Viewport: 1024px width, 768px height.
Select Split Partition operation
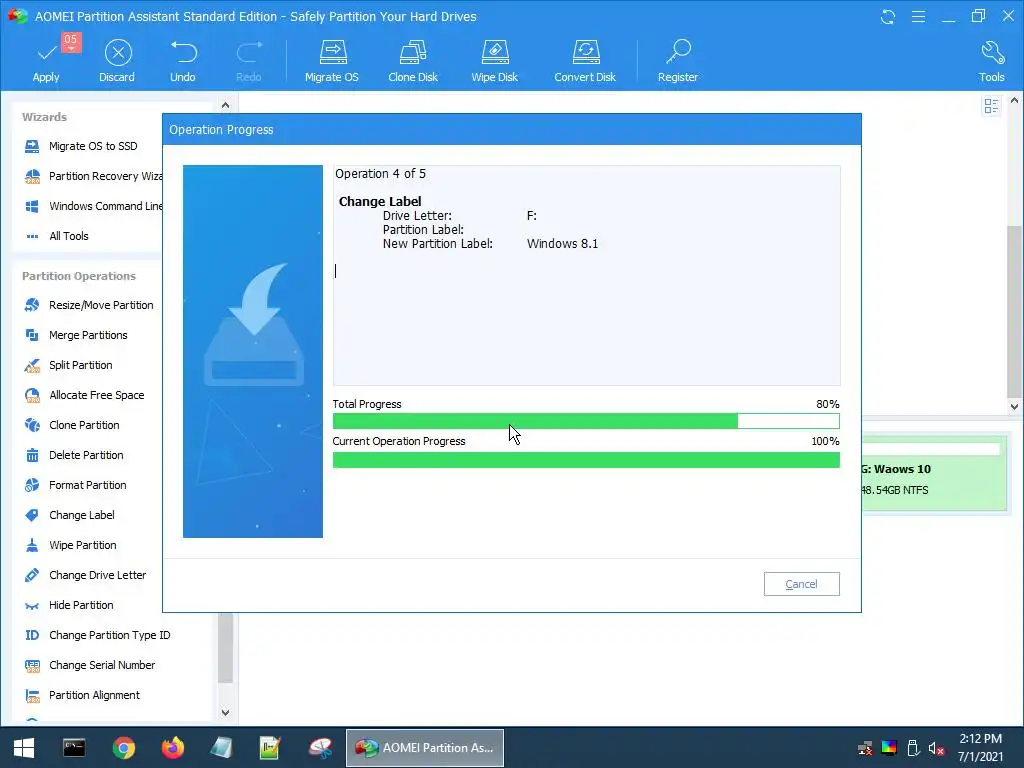coord(68,365)
